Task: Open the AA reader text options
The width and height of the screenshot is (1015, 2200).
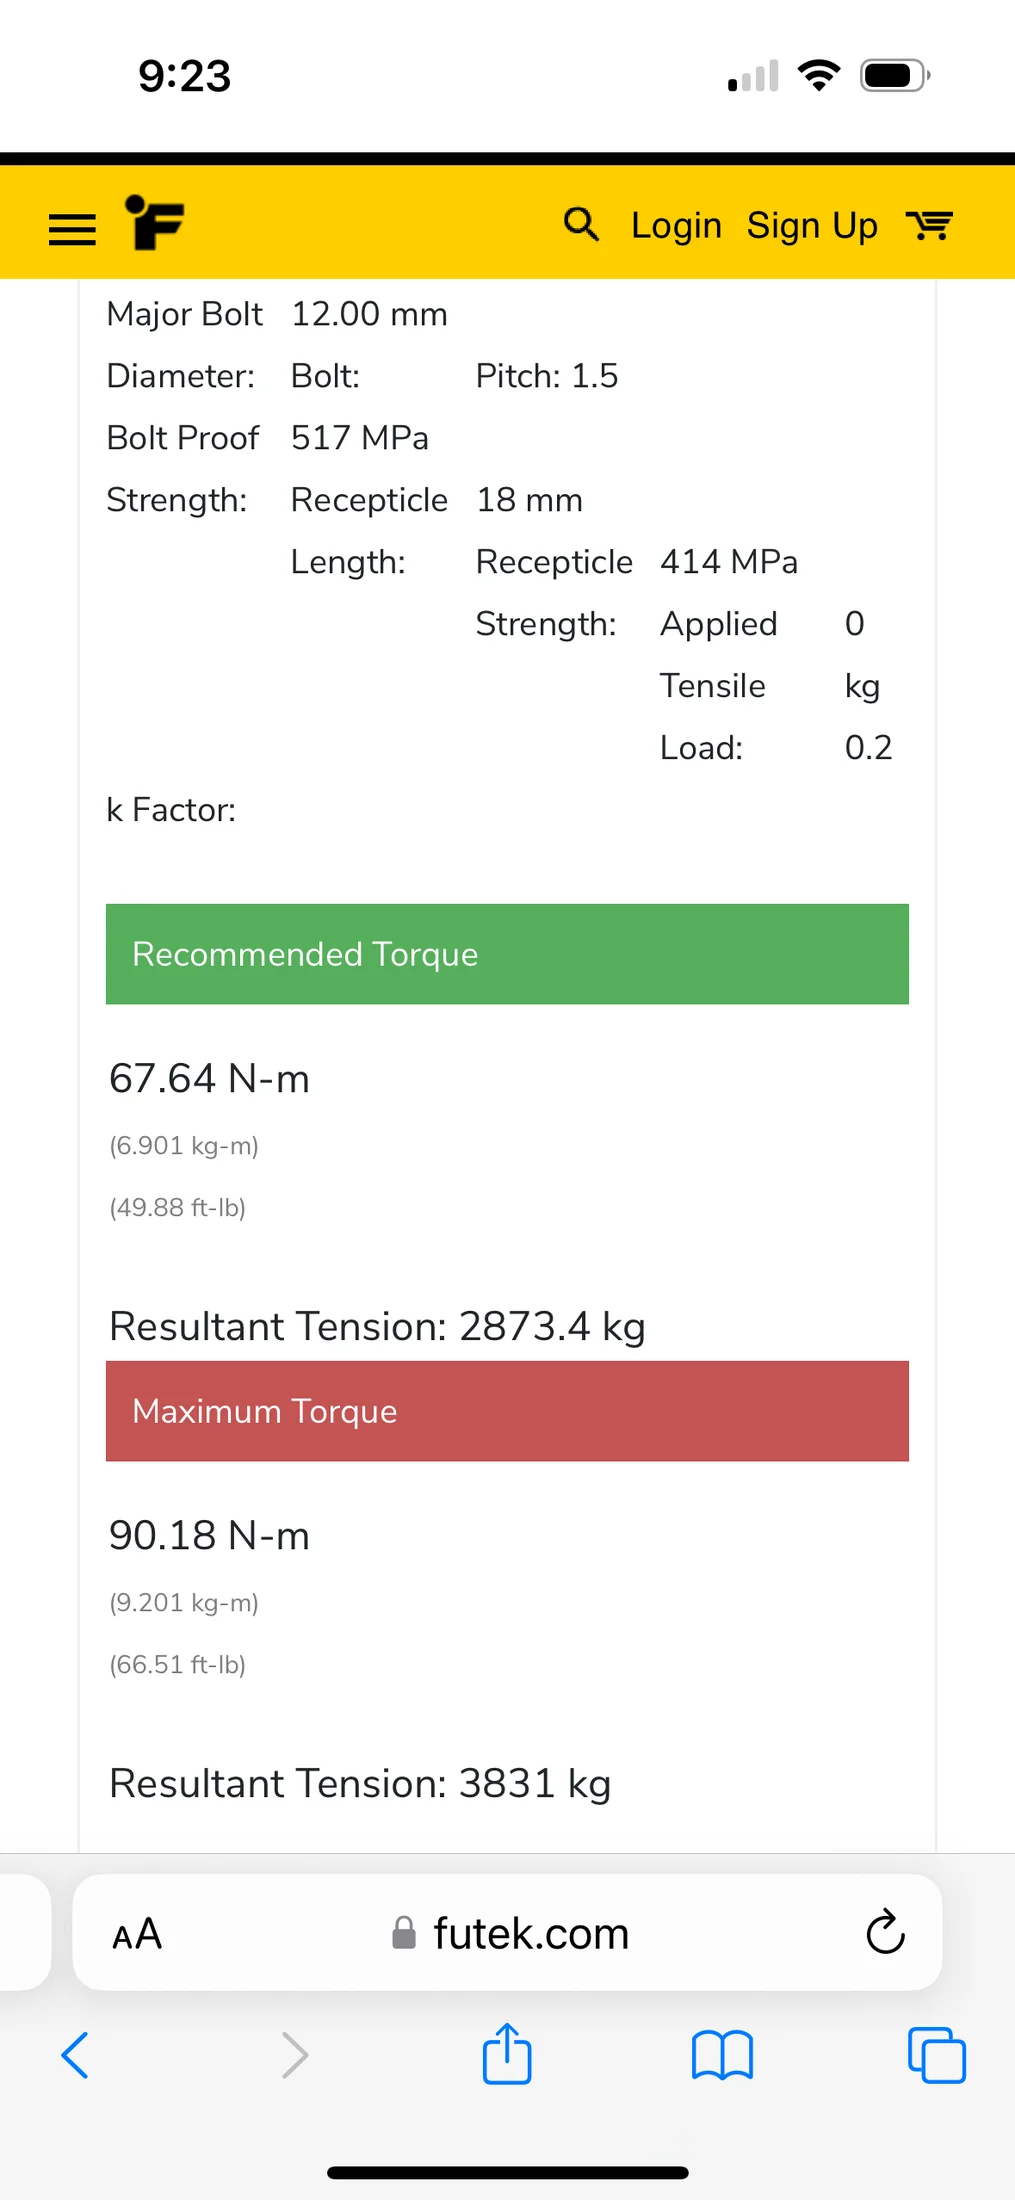Action: coord(137,1934)
